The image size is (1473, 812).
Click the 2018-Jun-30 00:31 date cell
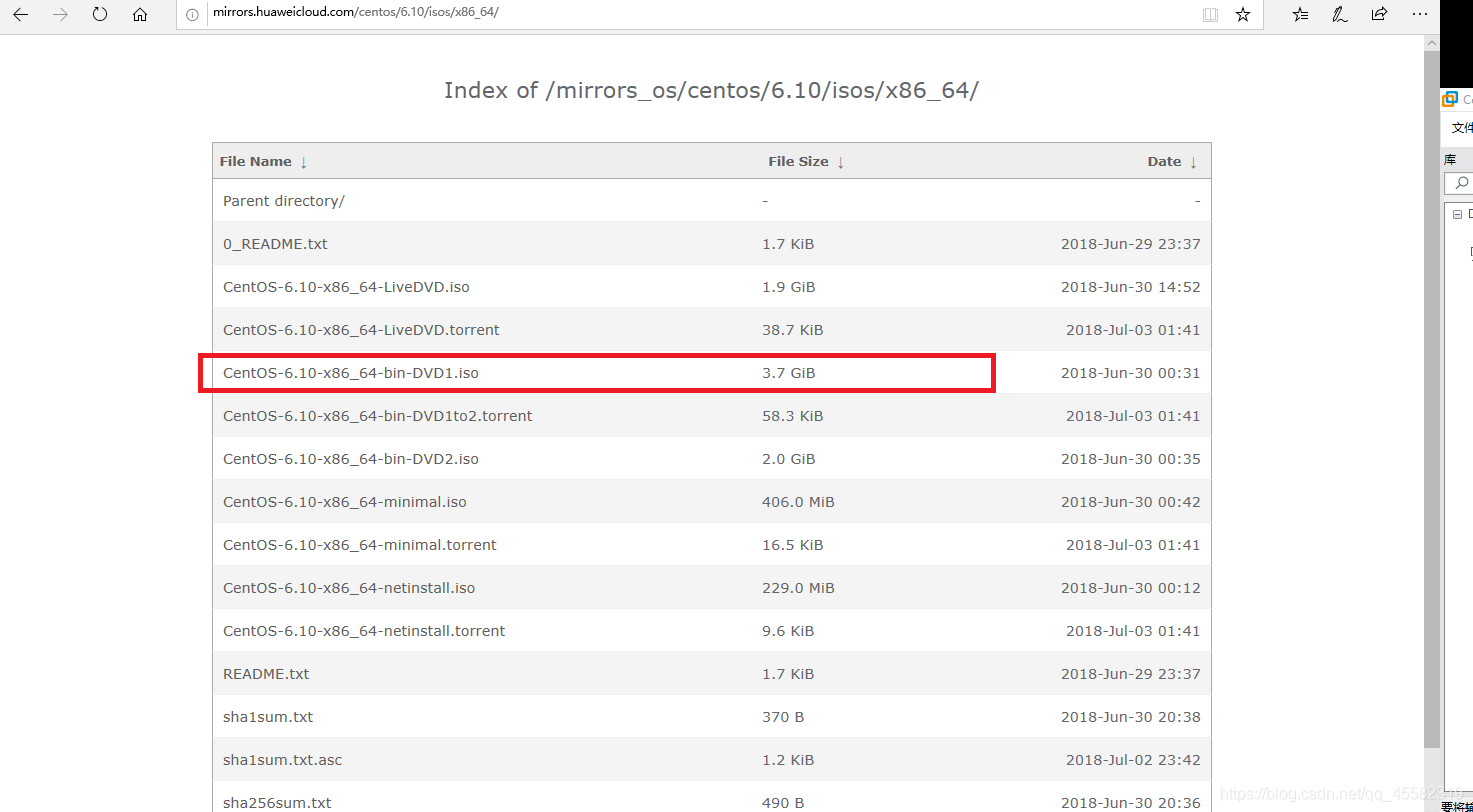click(1130, 373)
